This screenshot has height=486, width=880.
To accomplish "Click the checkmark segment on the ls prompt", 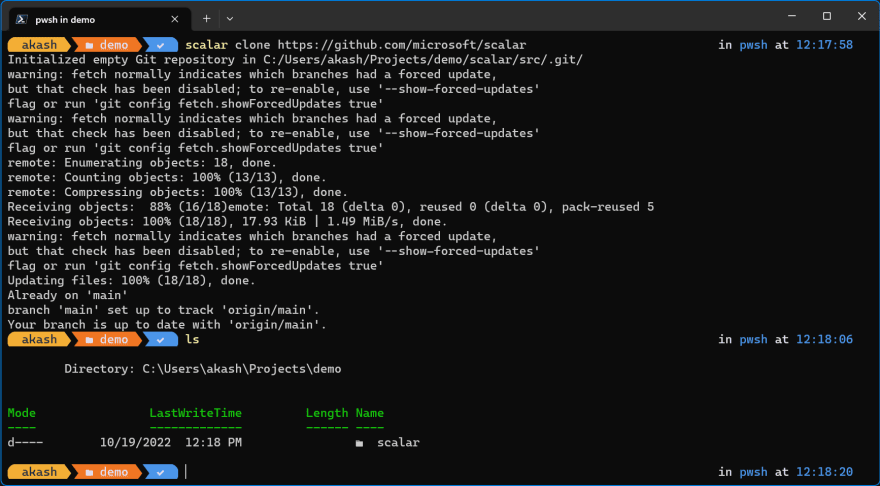I will [x=161, y=340].
